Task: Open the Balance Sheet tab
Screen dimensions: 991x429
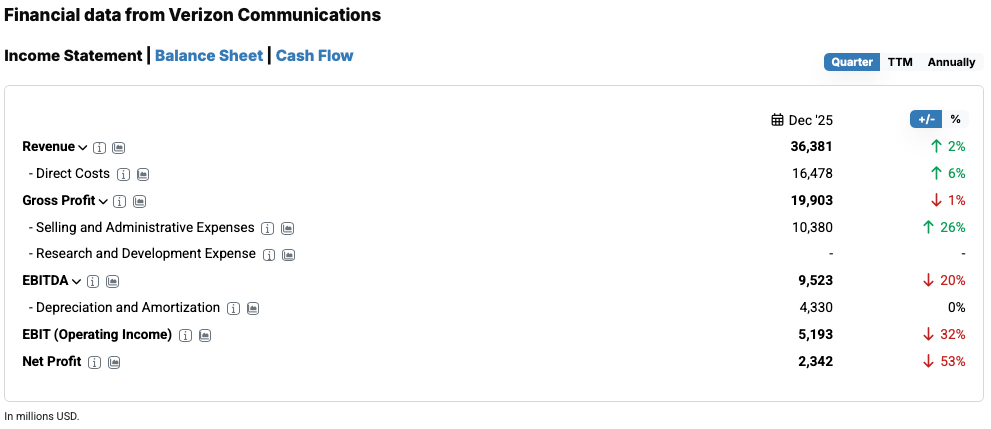Action: (209, 56)
